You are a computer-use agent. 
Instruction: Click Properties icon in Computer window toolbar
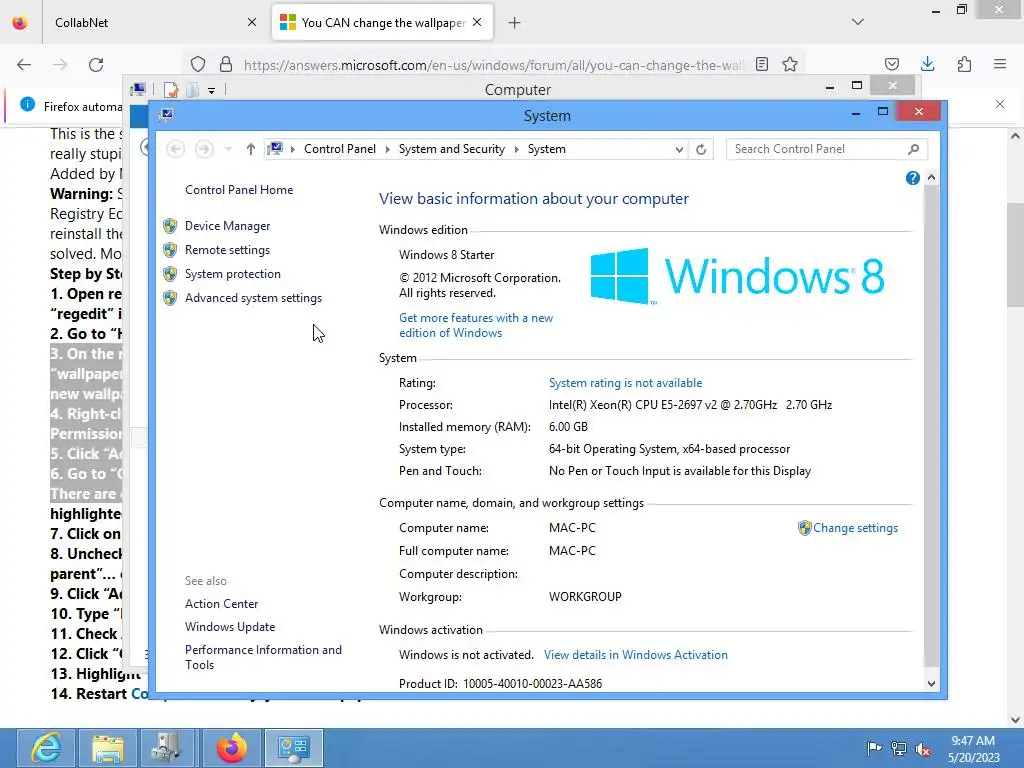pyautogui.click(x=171, y=90)
